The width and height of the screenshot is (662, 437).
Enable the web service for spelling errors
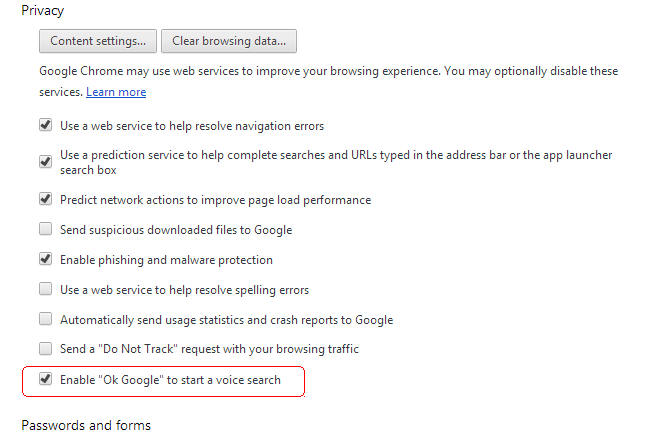pos(46,289)
